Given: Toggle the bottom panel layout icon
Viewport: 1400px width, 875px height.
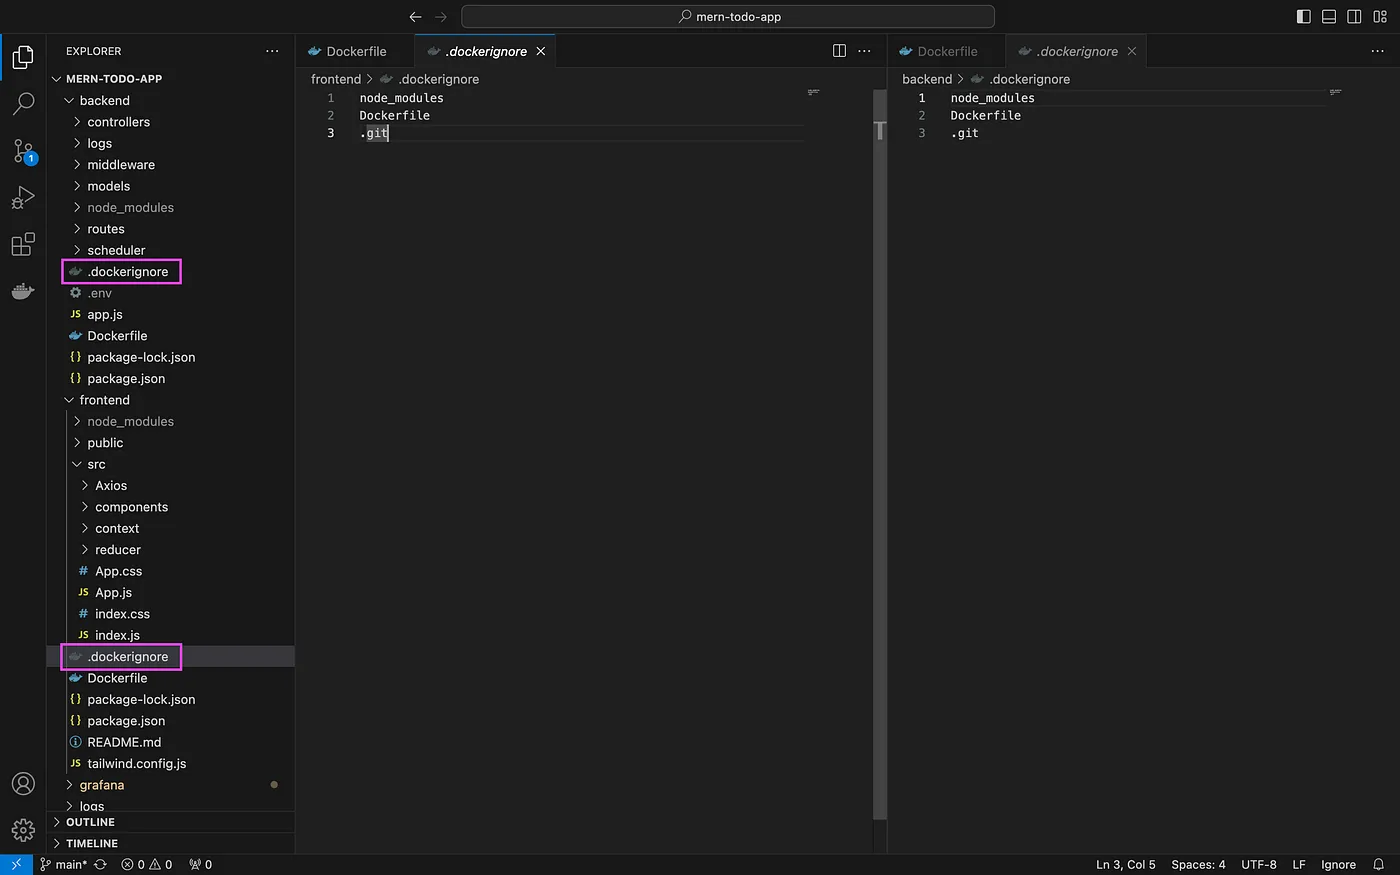Looking at the screenshot, I should click(x=1329, y=17).
